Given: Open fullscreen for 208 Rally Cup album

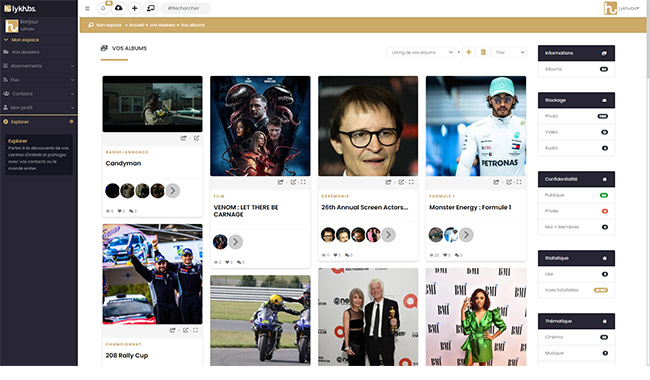Looking at the screenshot, I should [x=196, y=330].
